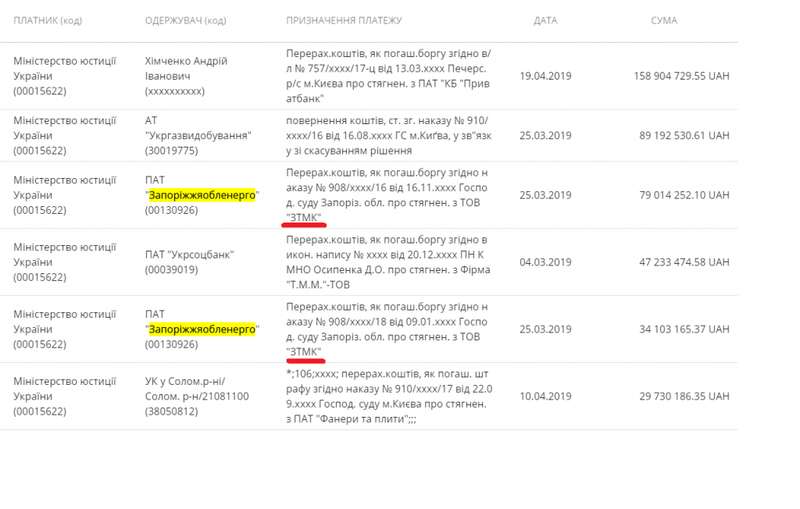Click the ПЛАТНИК (код) column header
Viewport: 800px width, 509px height.
(47, 20)
